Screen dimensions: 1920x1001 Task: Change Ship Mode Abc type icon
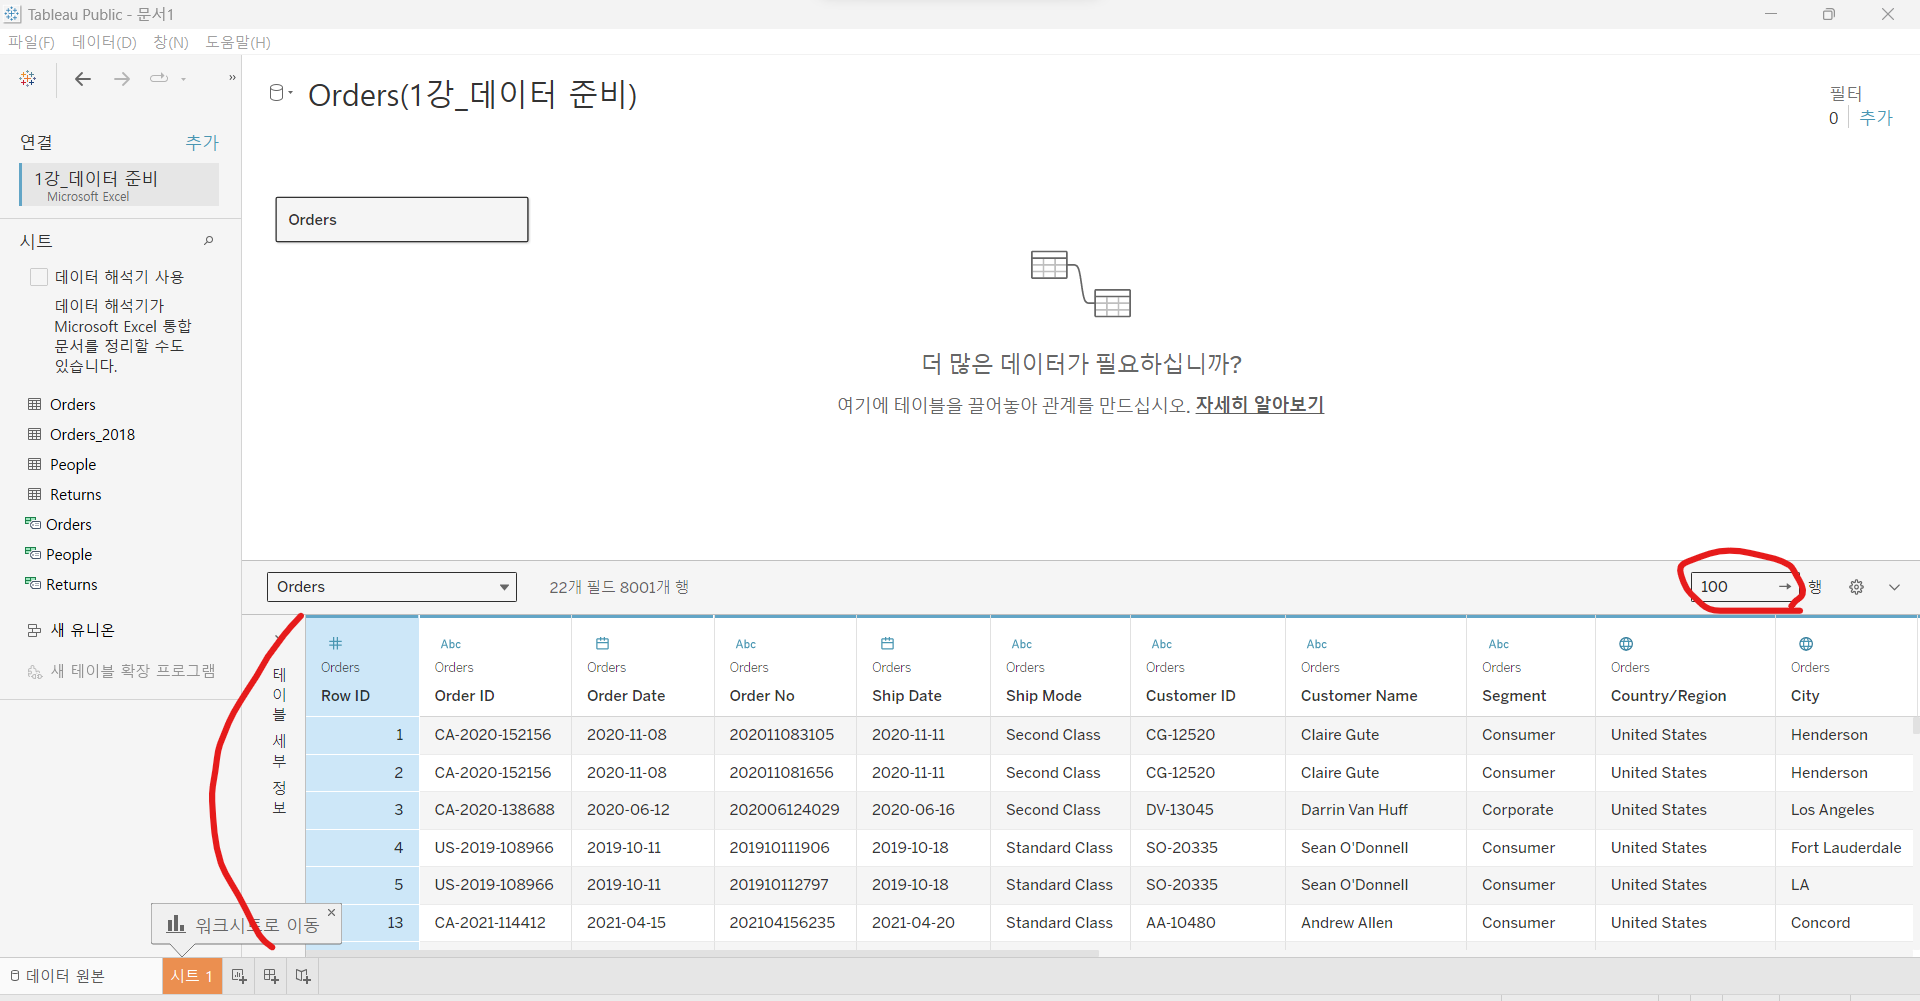1022,644
